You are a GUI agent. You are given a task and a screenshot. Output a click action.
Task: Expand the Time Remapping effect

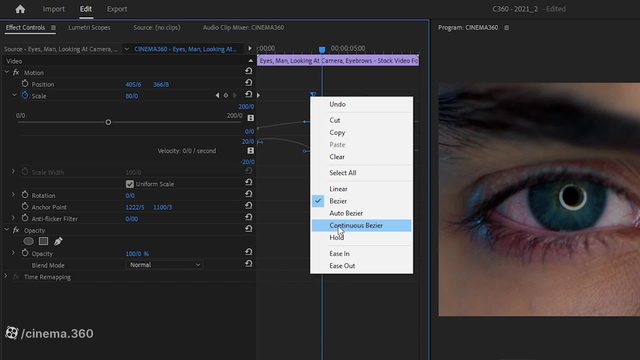tap(6, 276)
